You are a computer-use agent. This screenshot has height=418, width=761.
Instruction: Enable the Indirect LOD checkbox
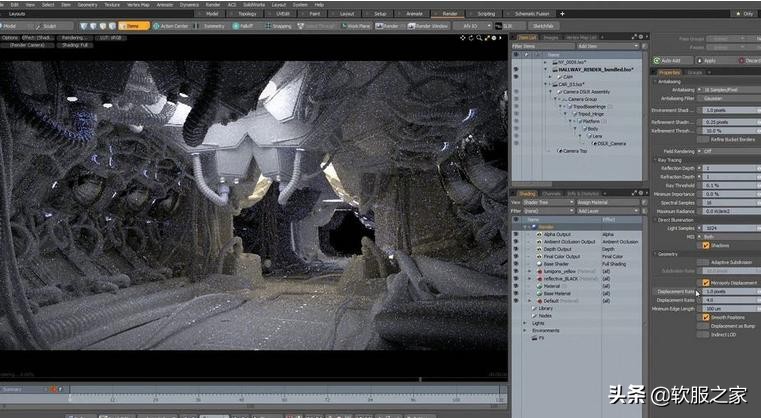tap(701, 334)
